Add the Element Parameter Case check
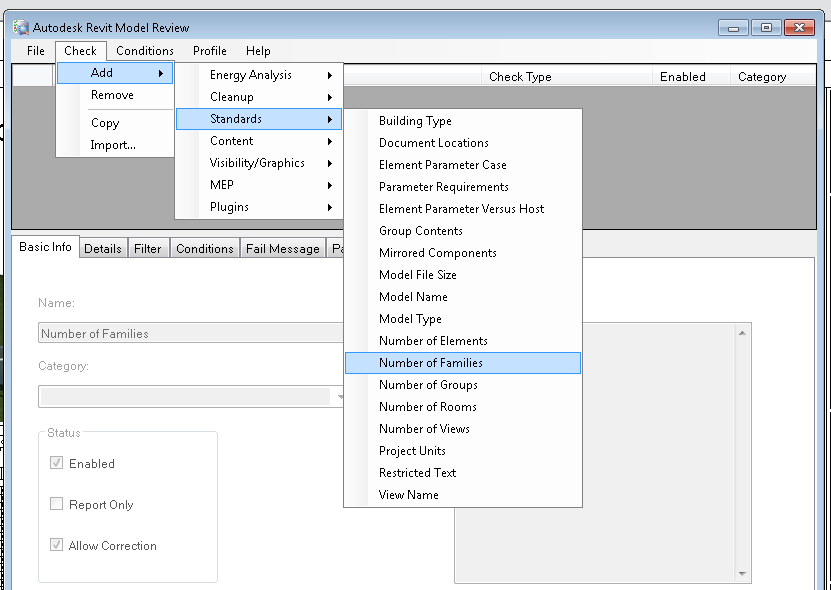 point(463,165)
